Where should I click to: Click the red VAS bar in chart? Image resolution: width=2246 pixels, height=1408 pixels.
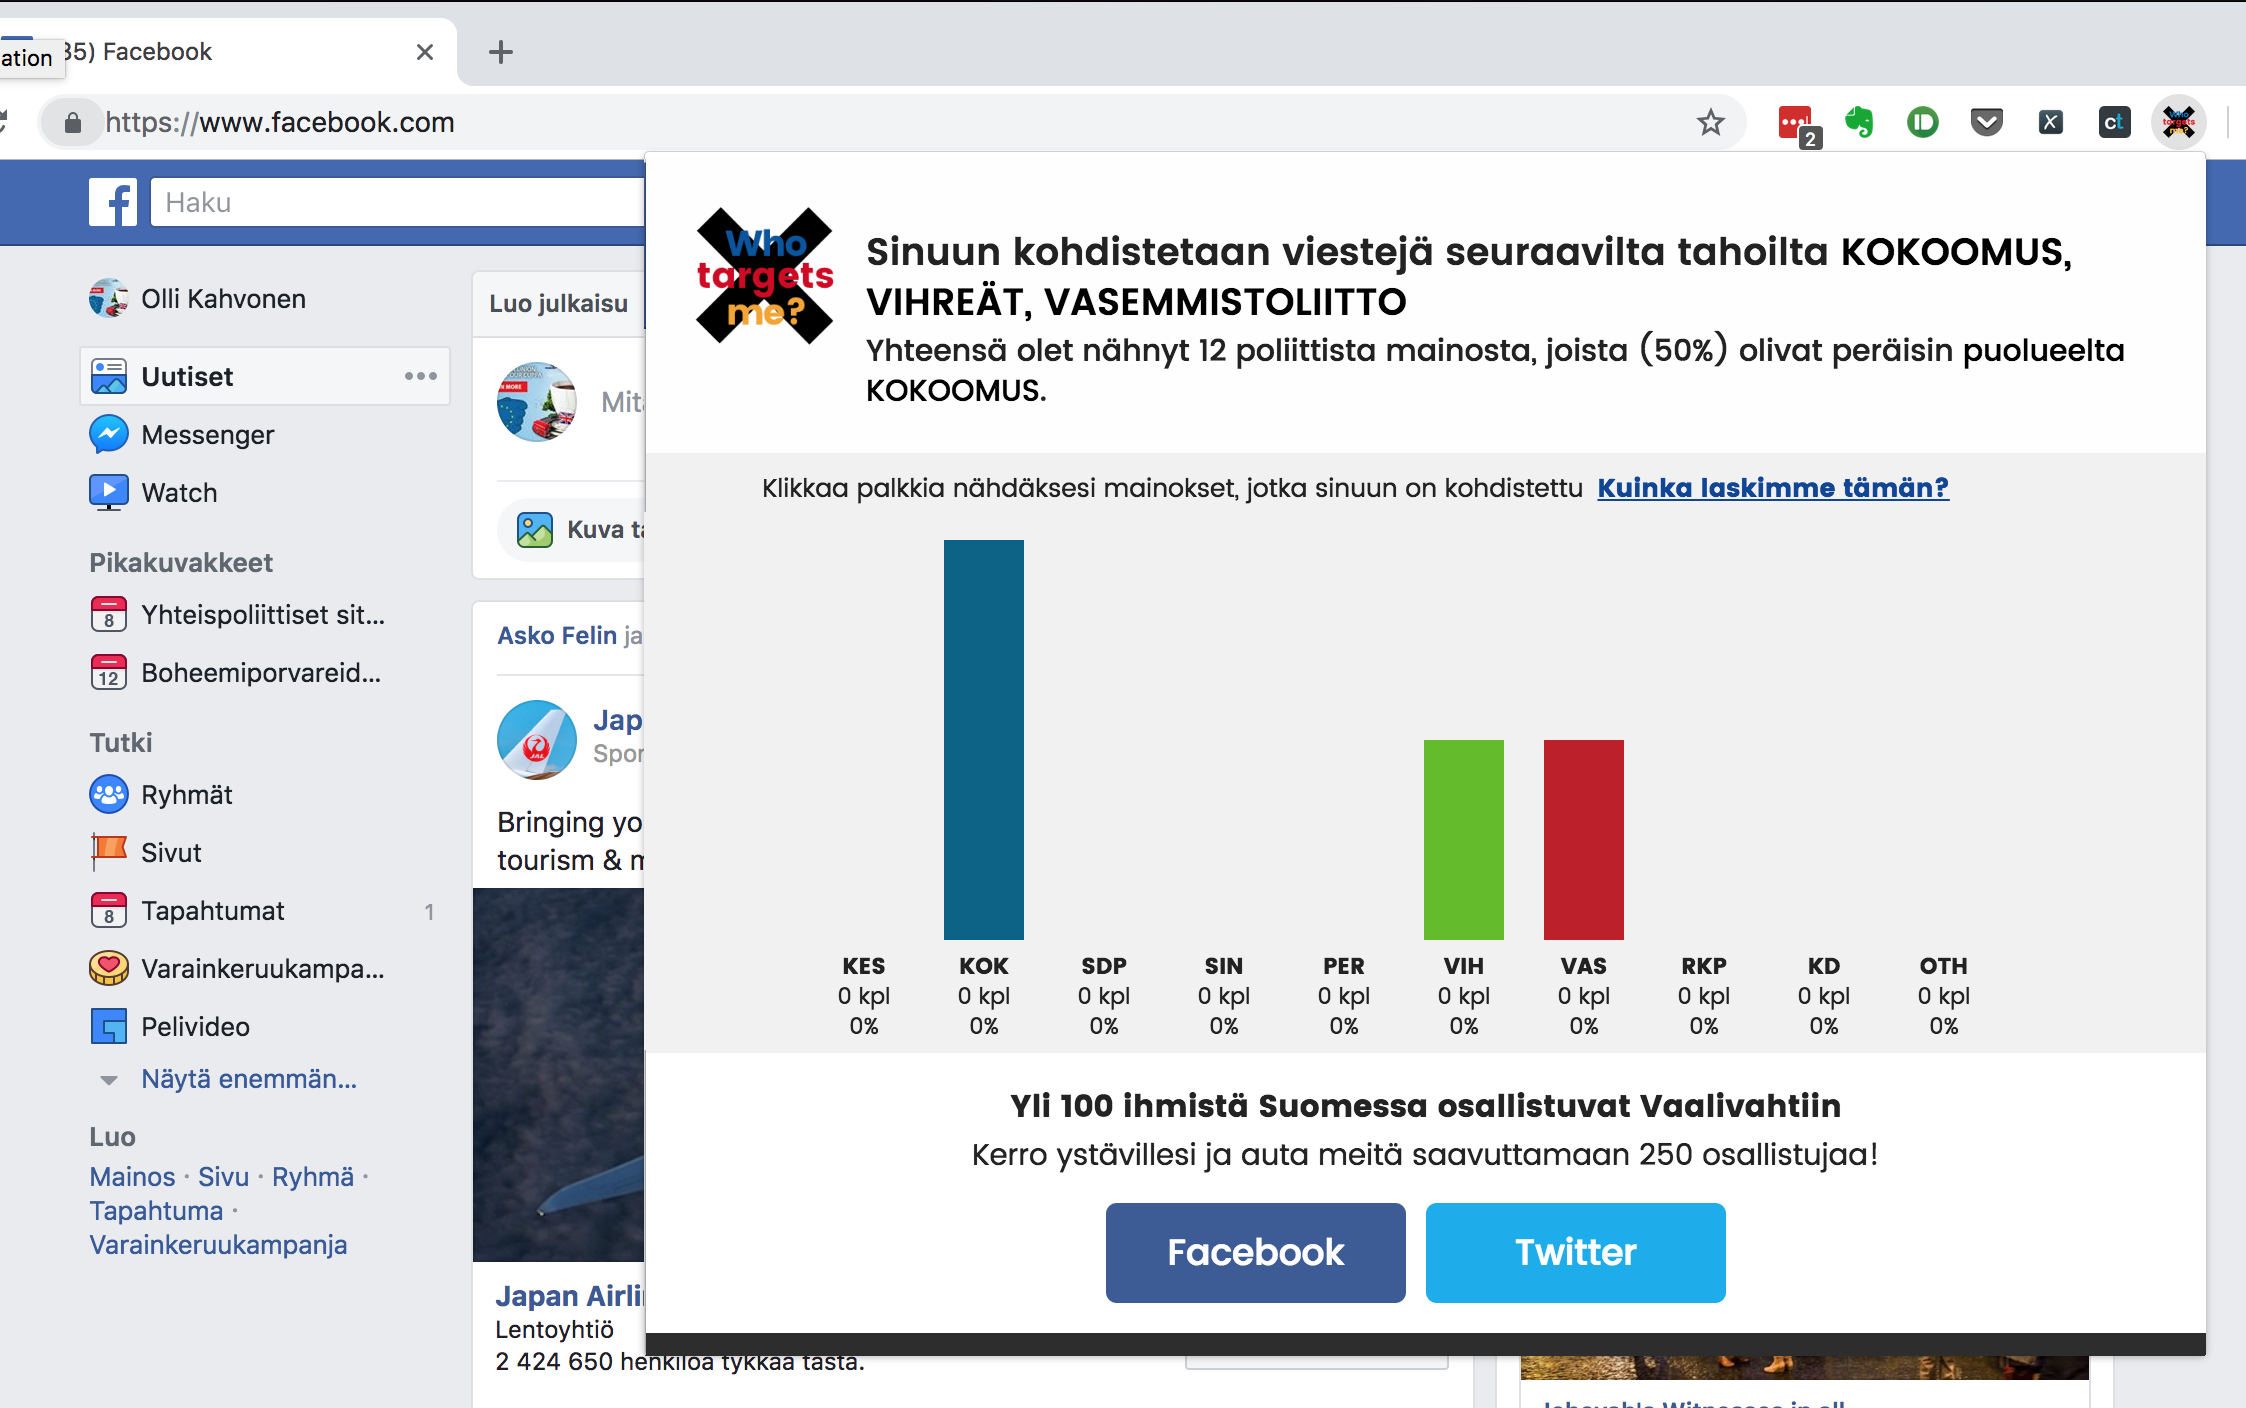click(1584, 840)
